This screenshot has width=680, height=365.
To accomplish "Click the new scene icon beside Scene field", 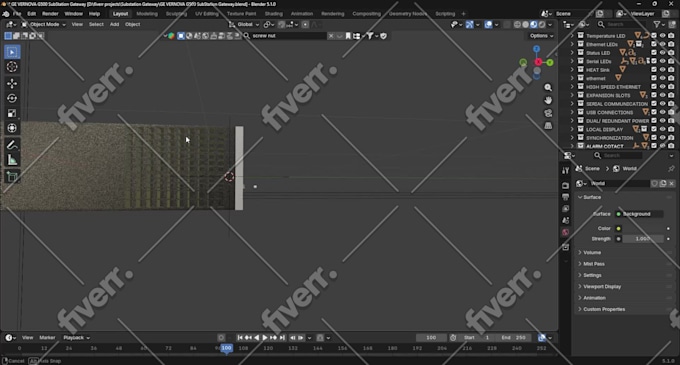I will coord(600,14).
